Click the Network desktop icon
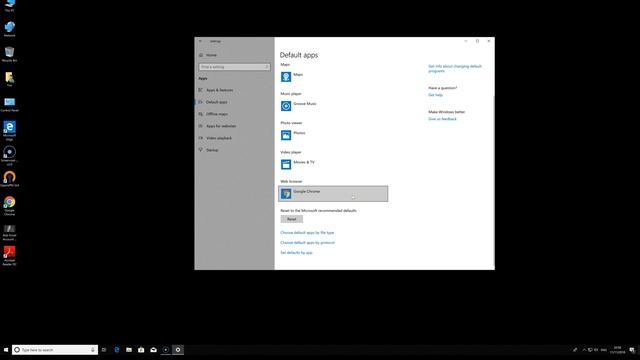 click(x=9, y=29)
